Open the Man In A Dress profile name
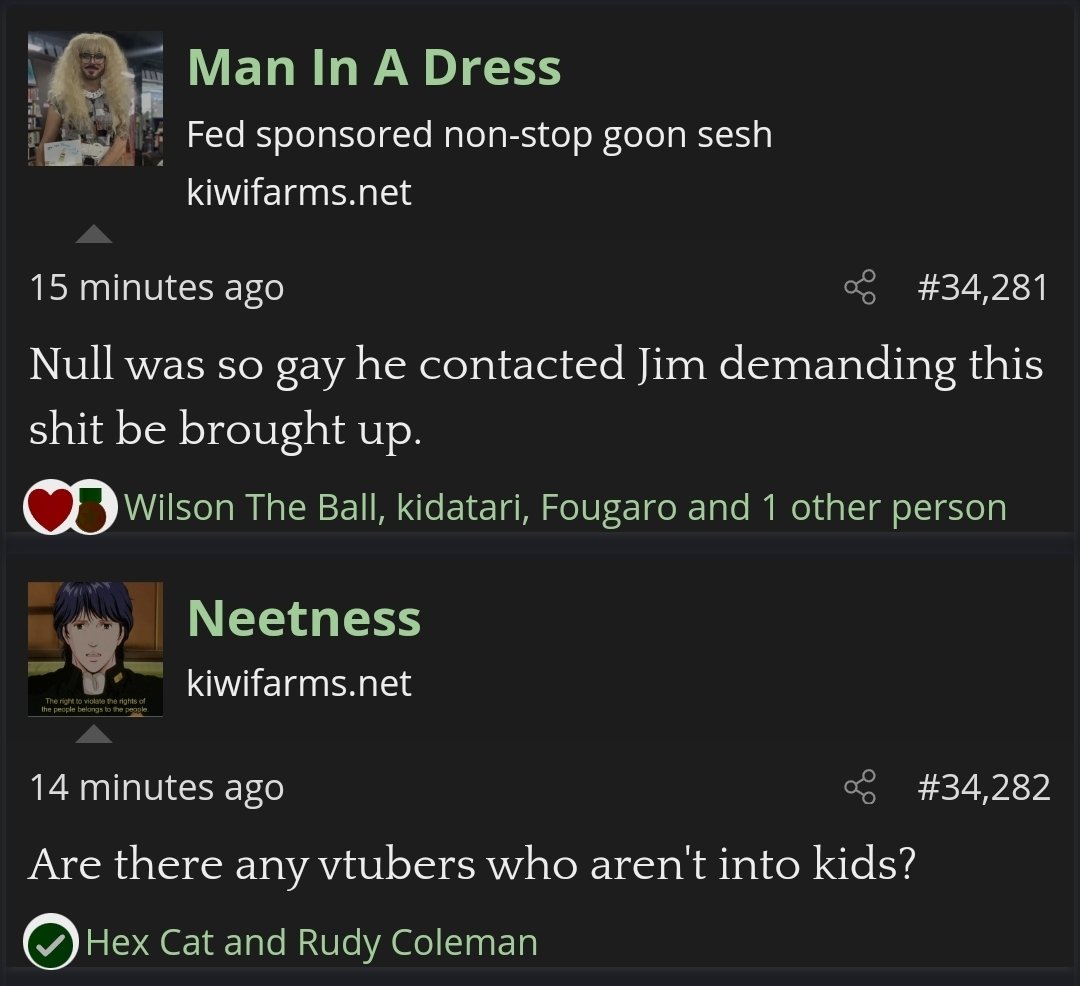Screen dimensions: 1080x986 (374, 68)
